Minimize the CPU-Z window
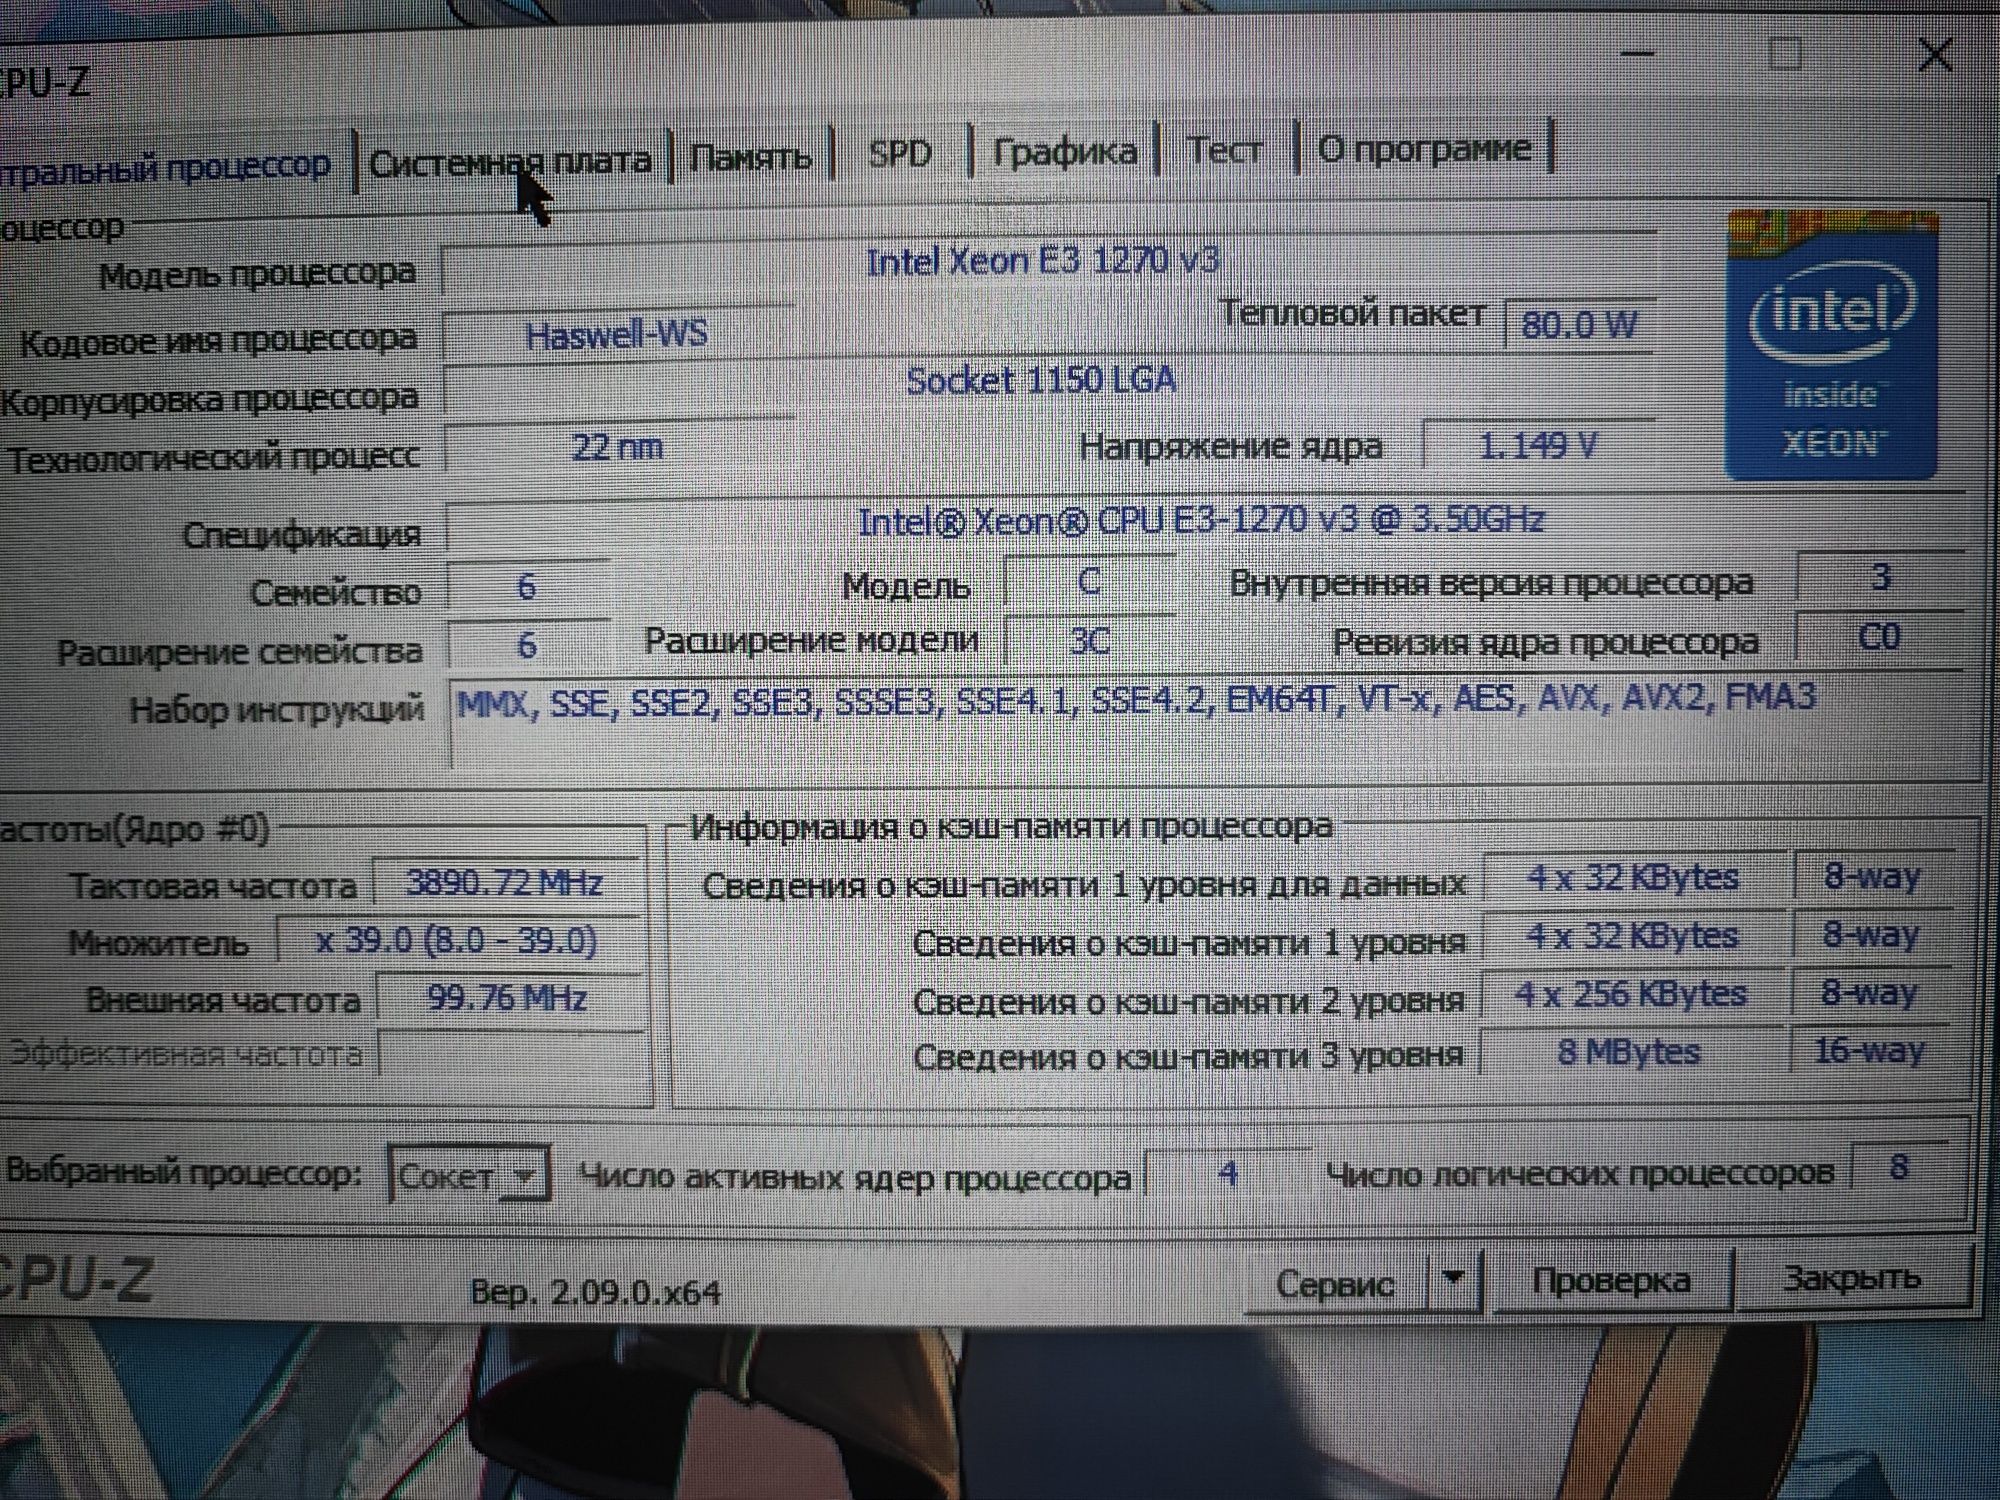The image size is (2000, 1500). pos(1638,53)
